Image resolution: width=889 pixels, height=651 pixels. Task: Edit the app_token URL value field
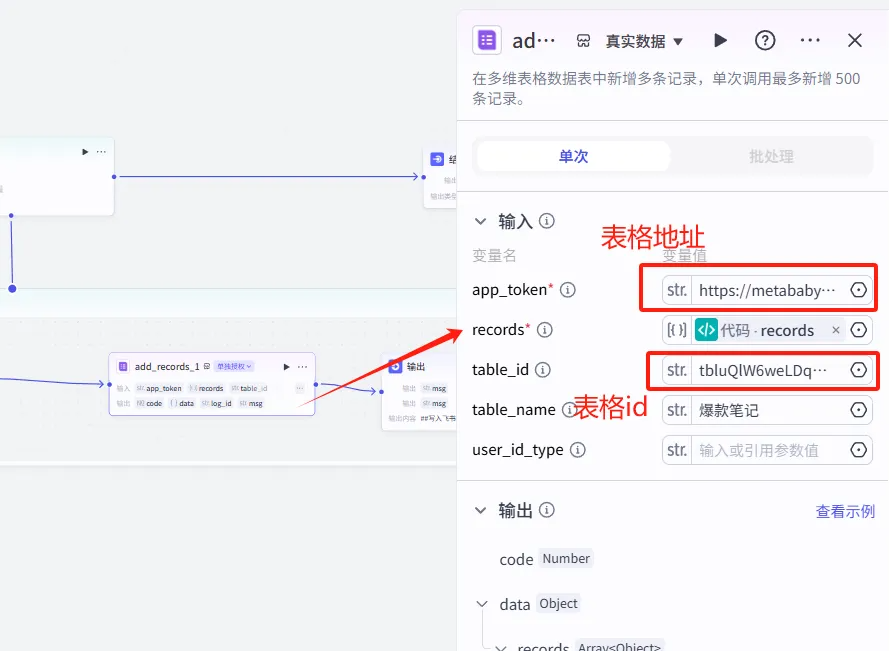(768, 290)
